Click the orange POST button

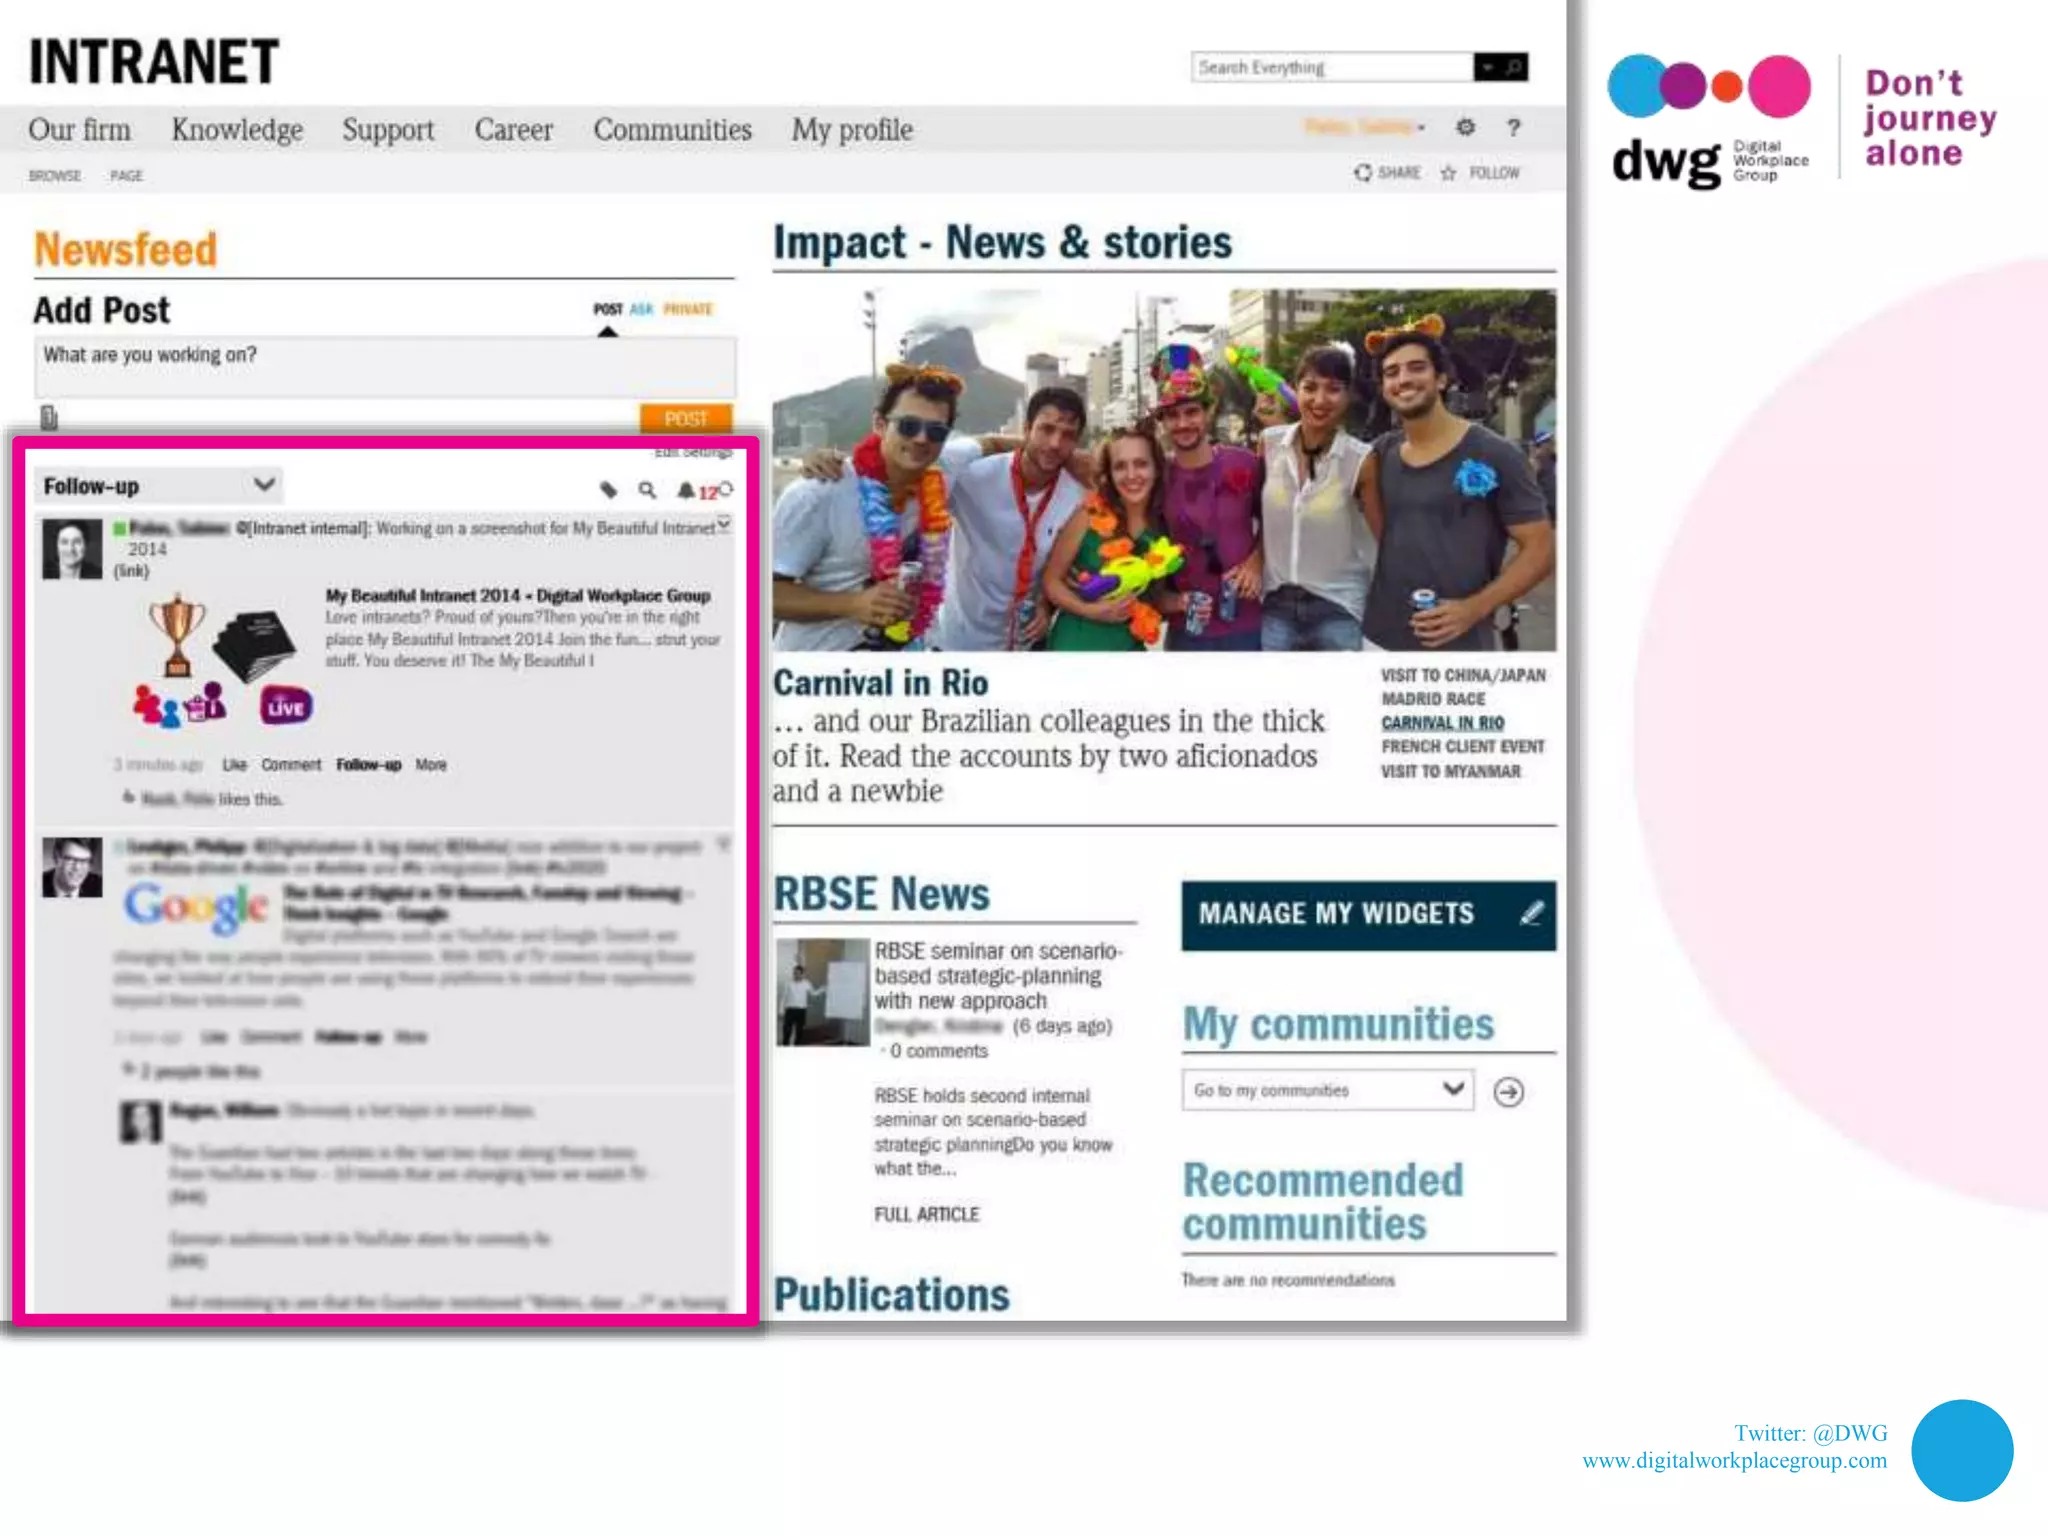(686, 418)
